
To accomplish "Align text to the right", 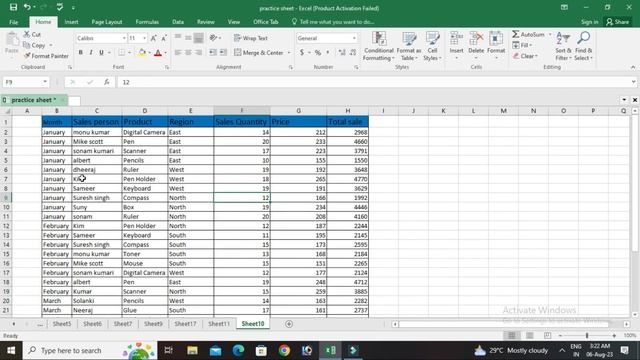I will [x=198, y=52].
